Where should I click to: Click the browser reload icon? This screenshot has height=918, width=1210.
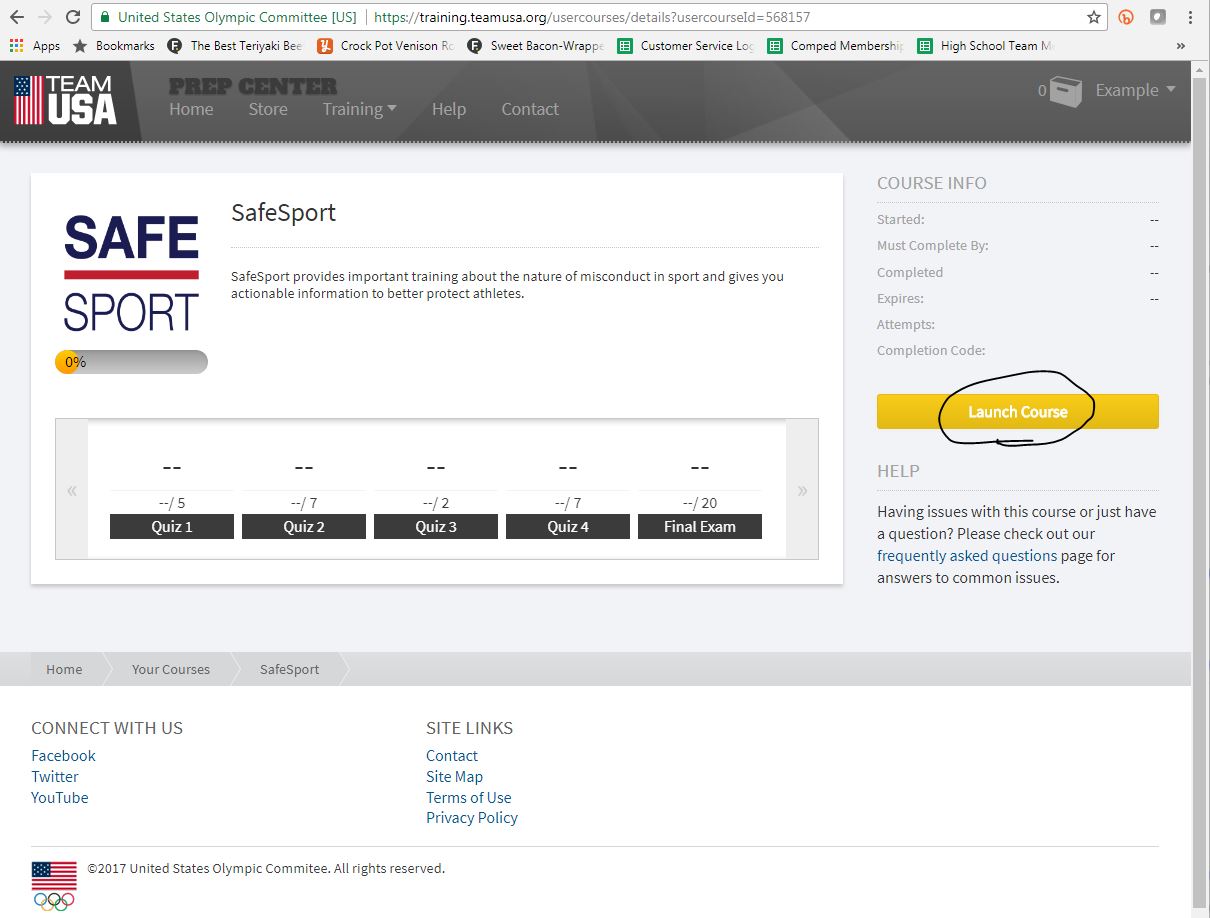(x=73, y=17)
